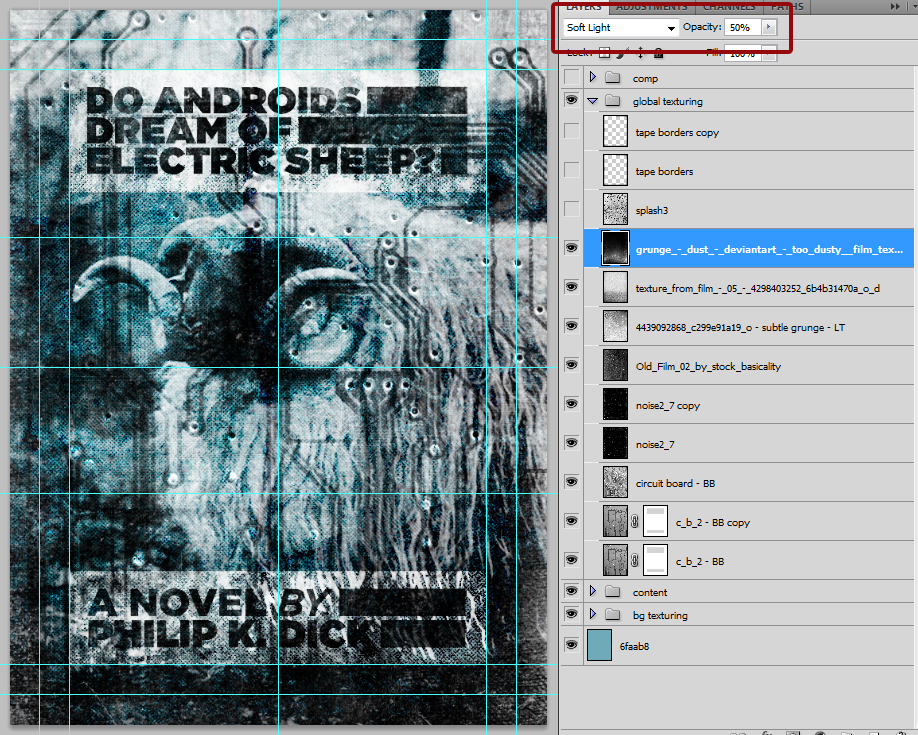The width and height of the screenshot is (918, 735).
Task: Select the 6faab8 solid color thumbnail
Action: tap(599, 645)
